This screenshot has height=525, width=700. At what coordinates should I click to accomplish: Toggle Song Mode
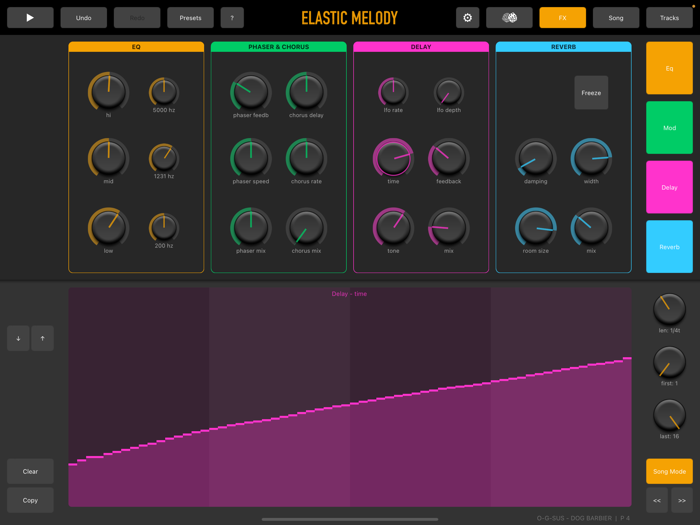[669, 471]
